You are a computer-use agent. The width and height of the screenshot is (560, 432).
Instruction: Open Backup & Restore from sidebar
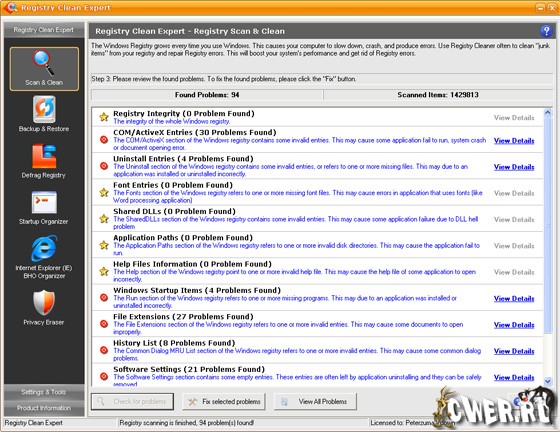44,114
